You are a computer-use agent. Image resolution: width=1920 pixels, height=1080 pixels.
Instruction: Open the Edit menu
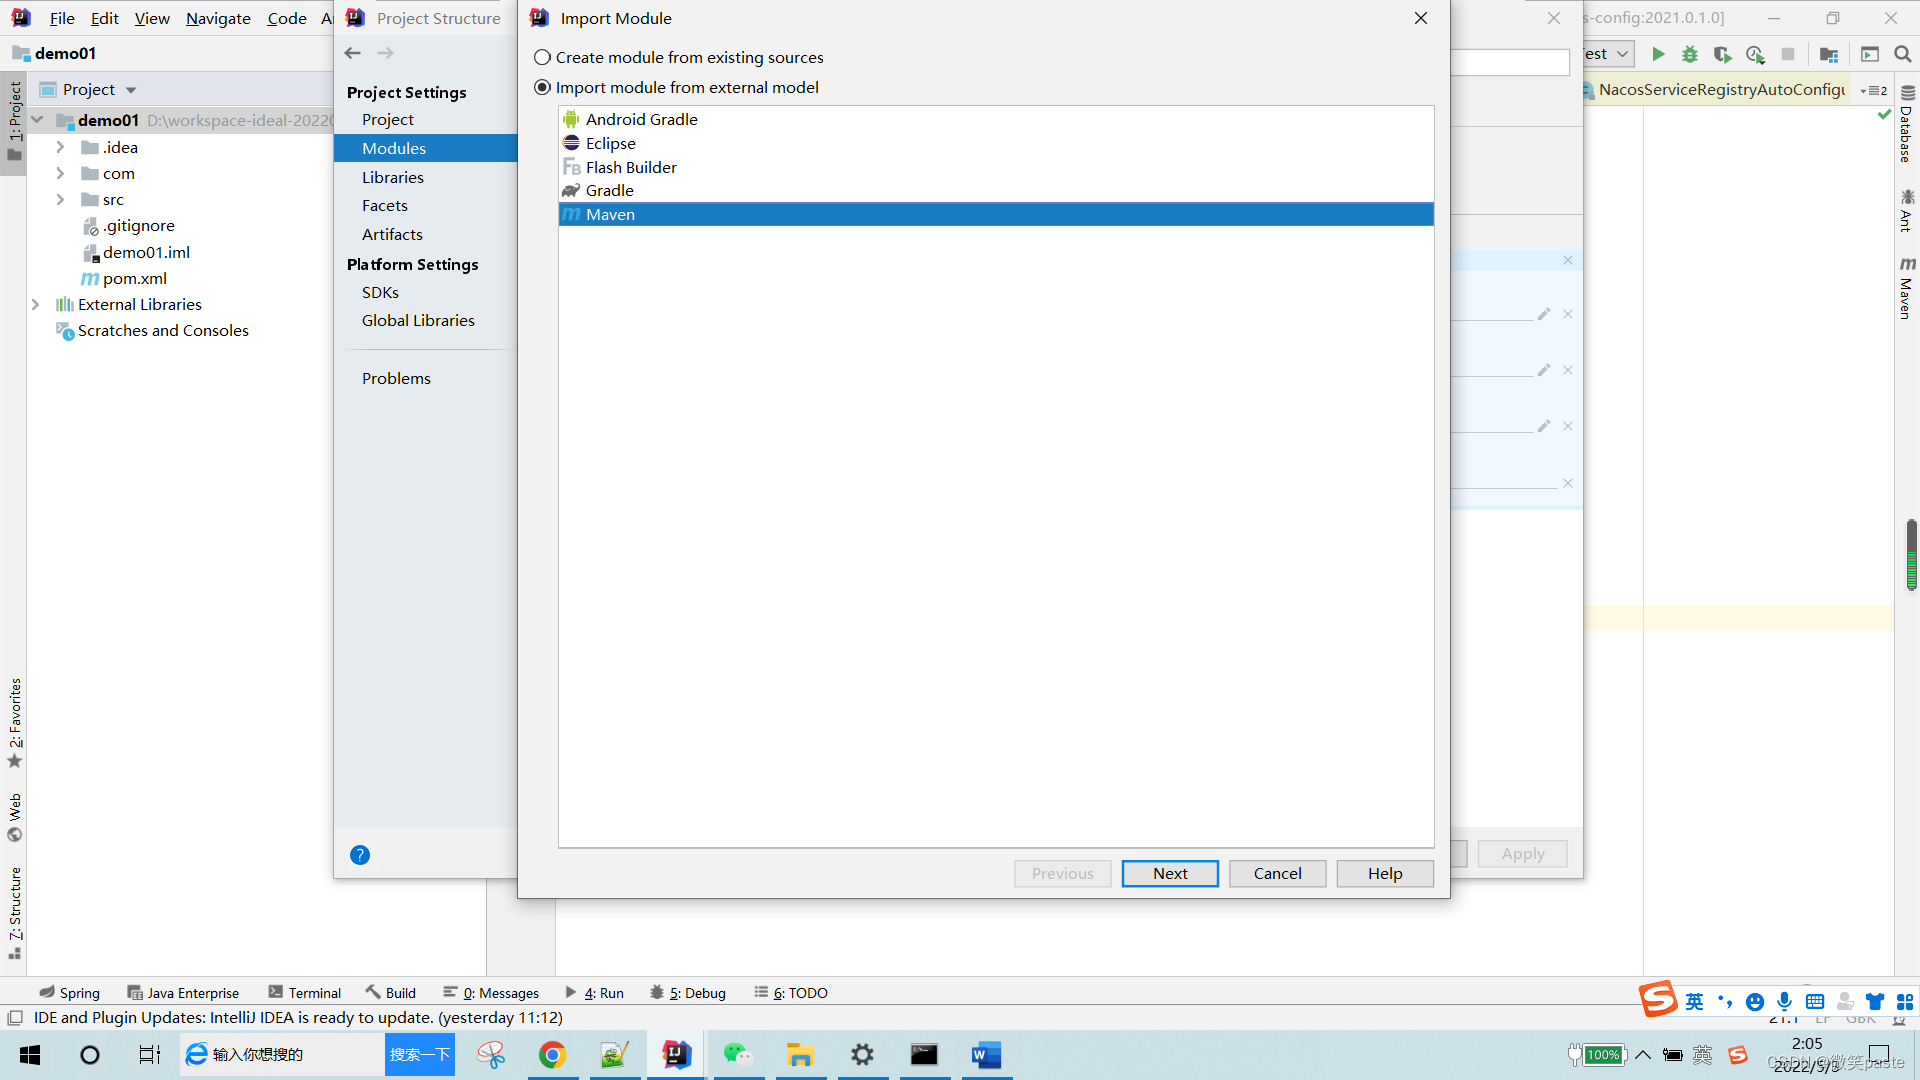[104, 18]
